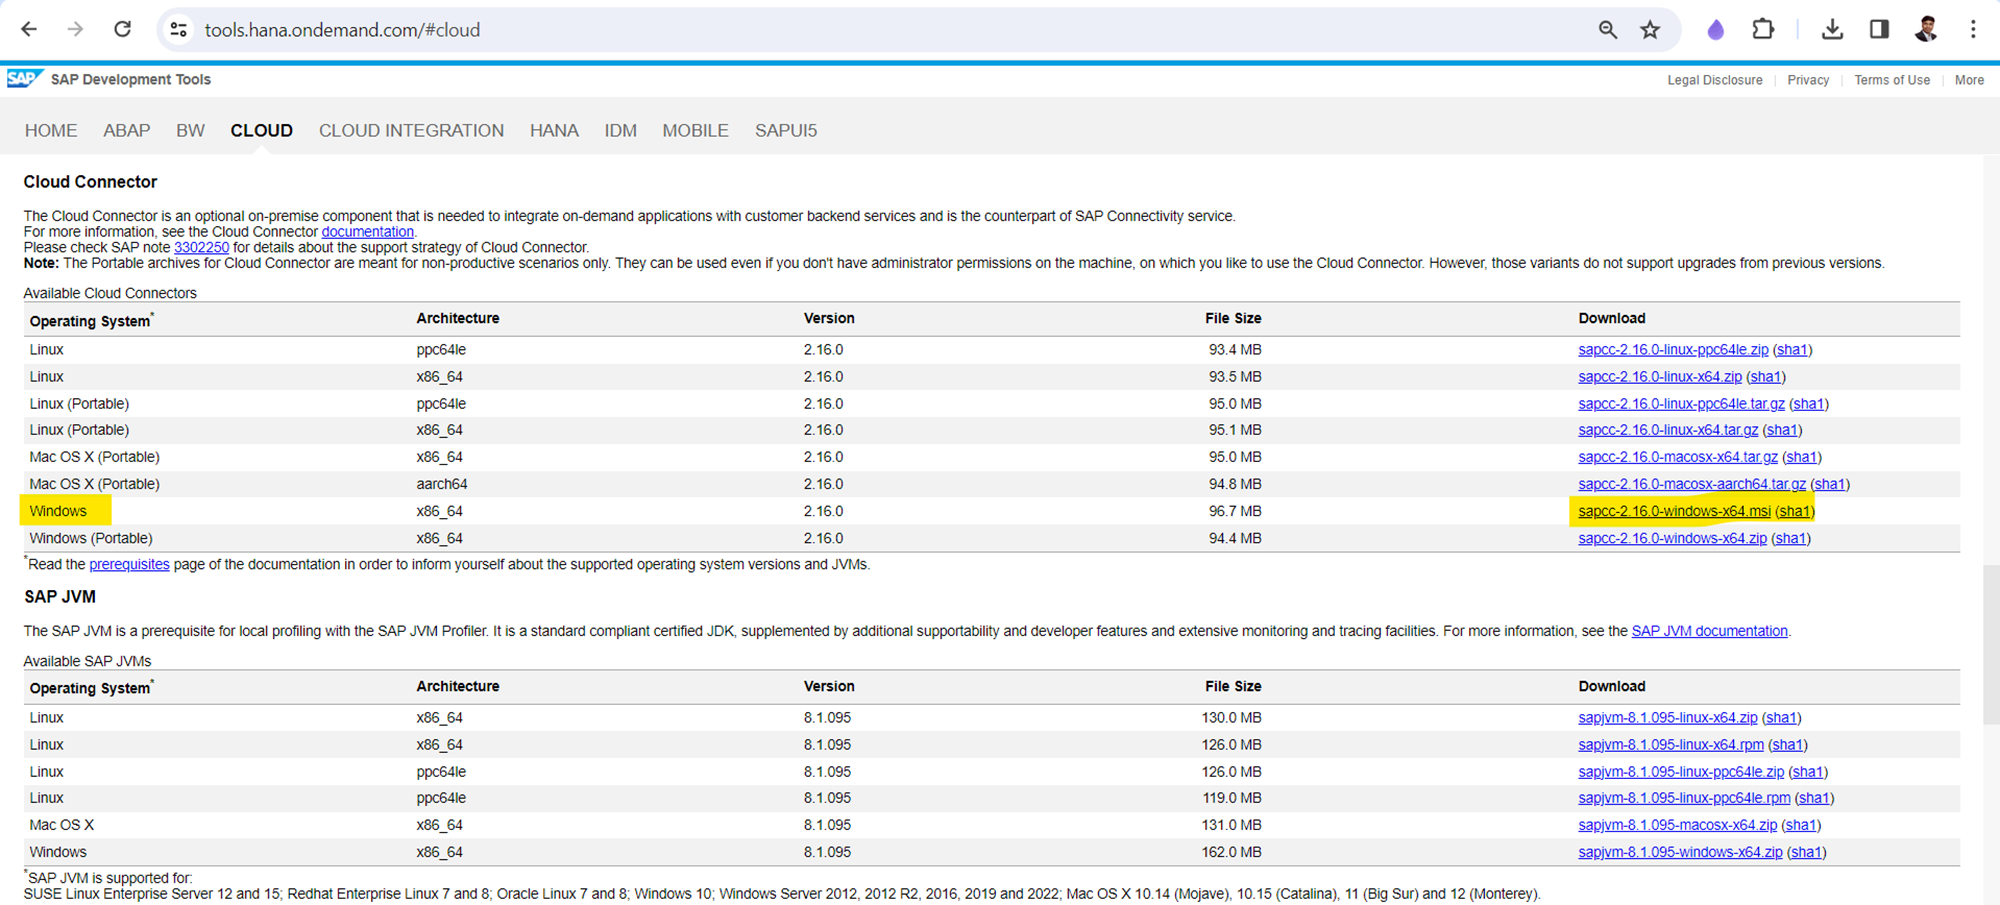
Task: Select the SAPUI5 tab
Action: 785,131
